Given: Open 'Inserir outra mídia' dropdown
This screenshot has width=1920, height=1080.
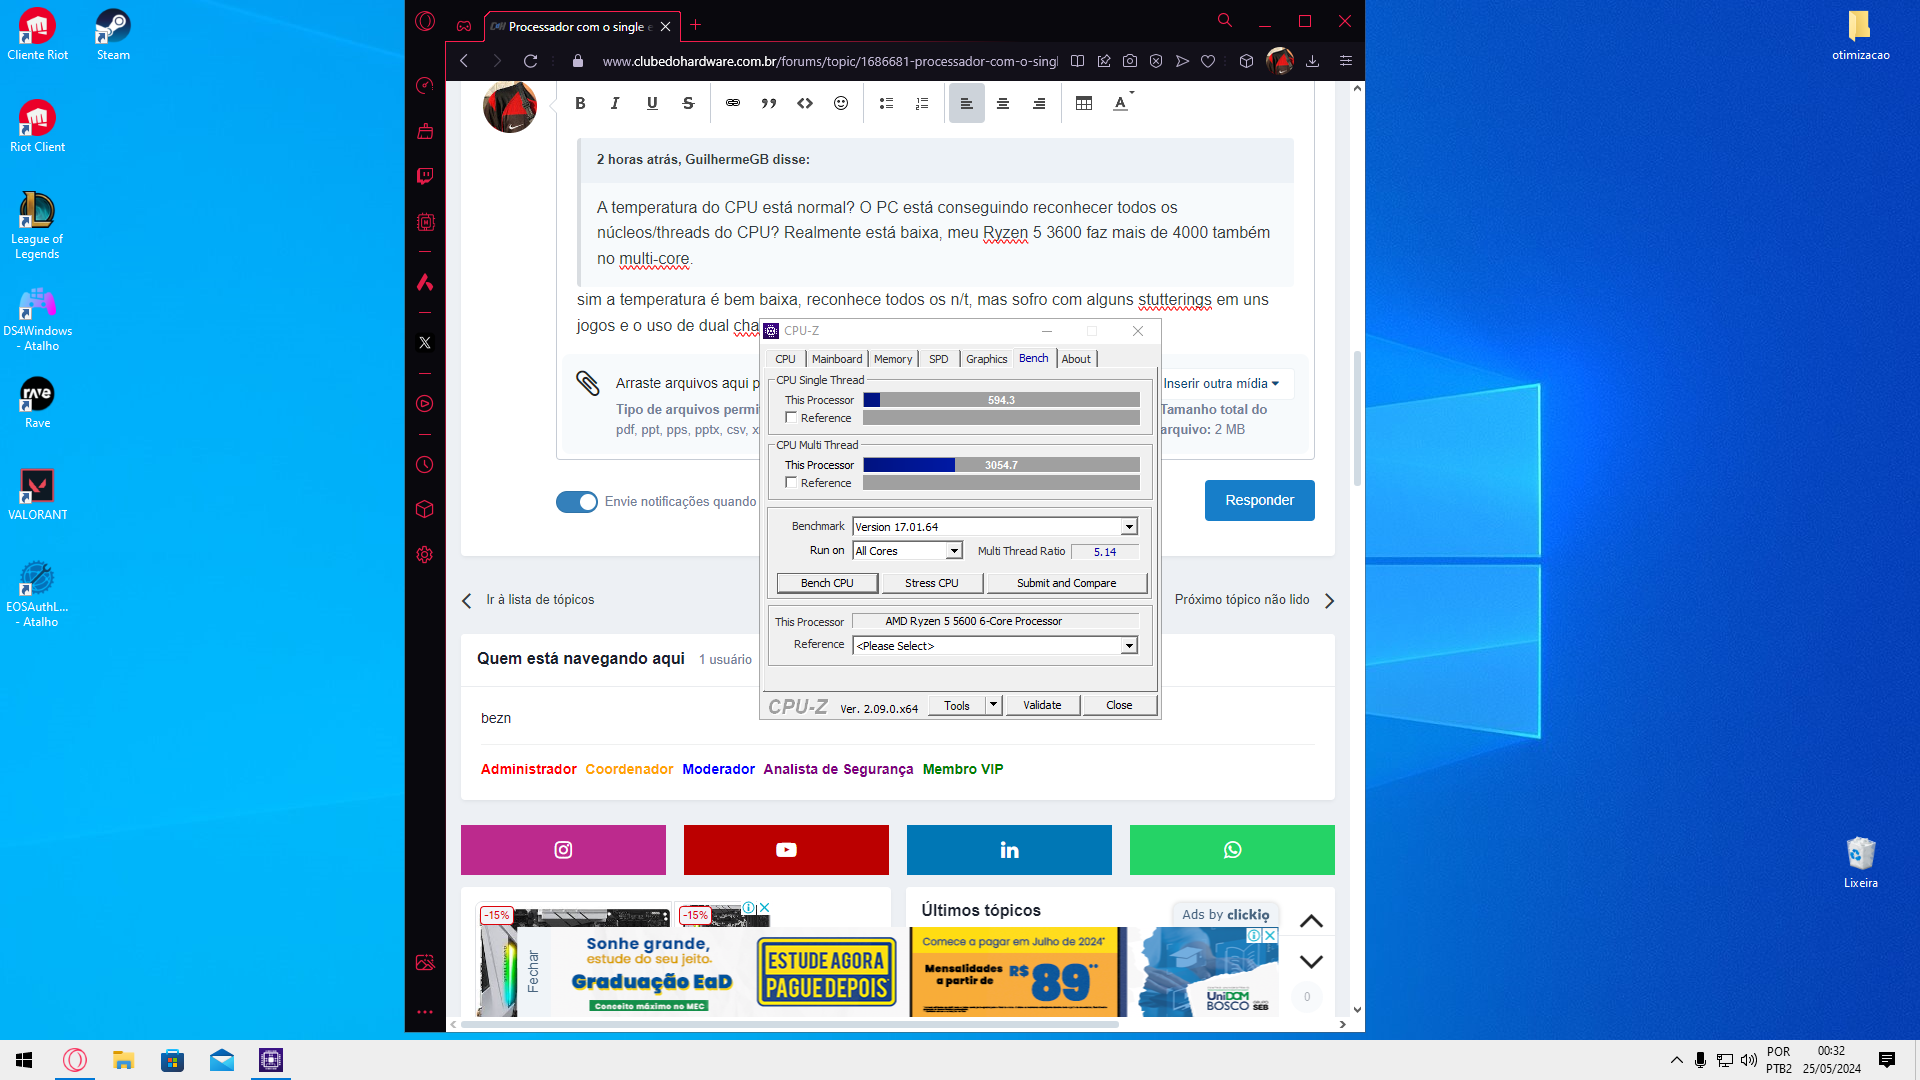Looking at the screenshot, I should click(x=1222, y=384).
